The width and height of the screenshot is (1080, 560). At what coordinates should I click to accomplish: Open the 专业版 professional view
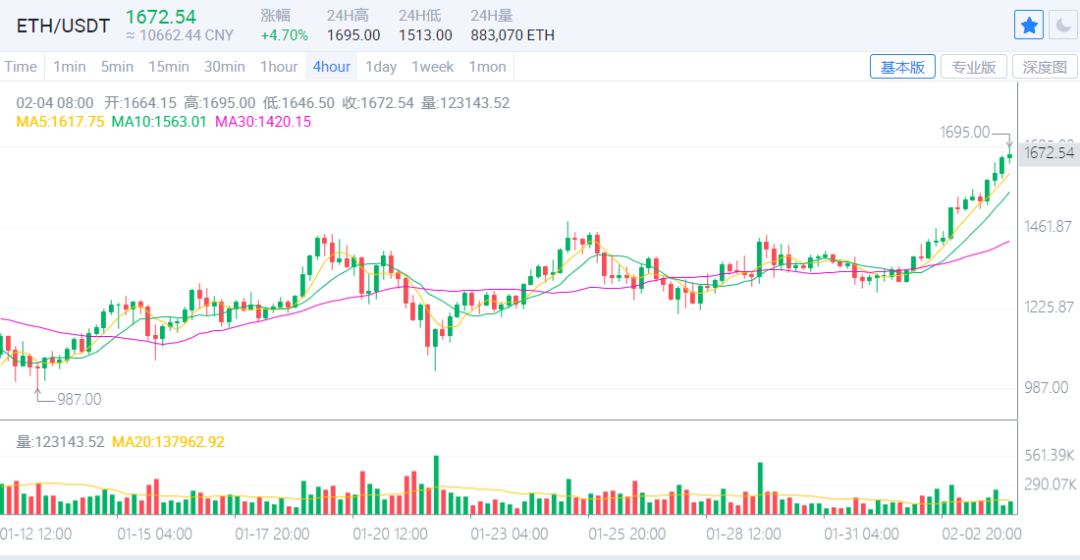point(973,67)
